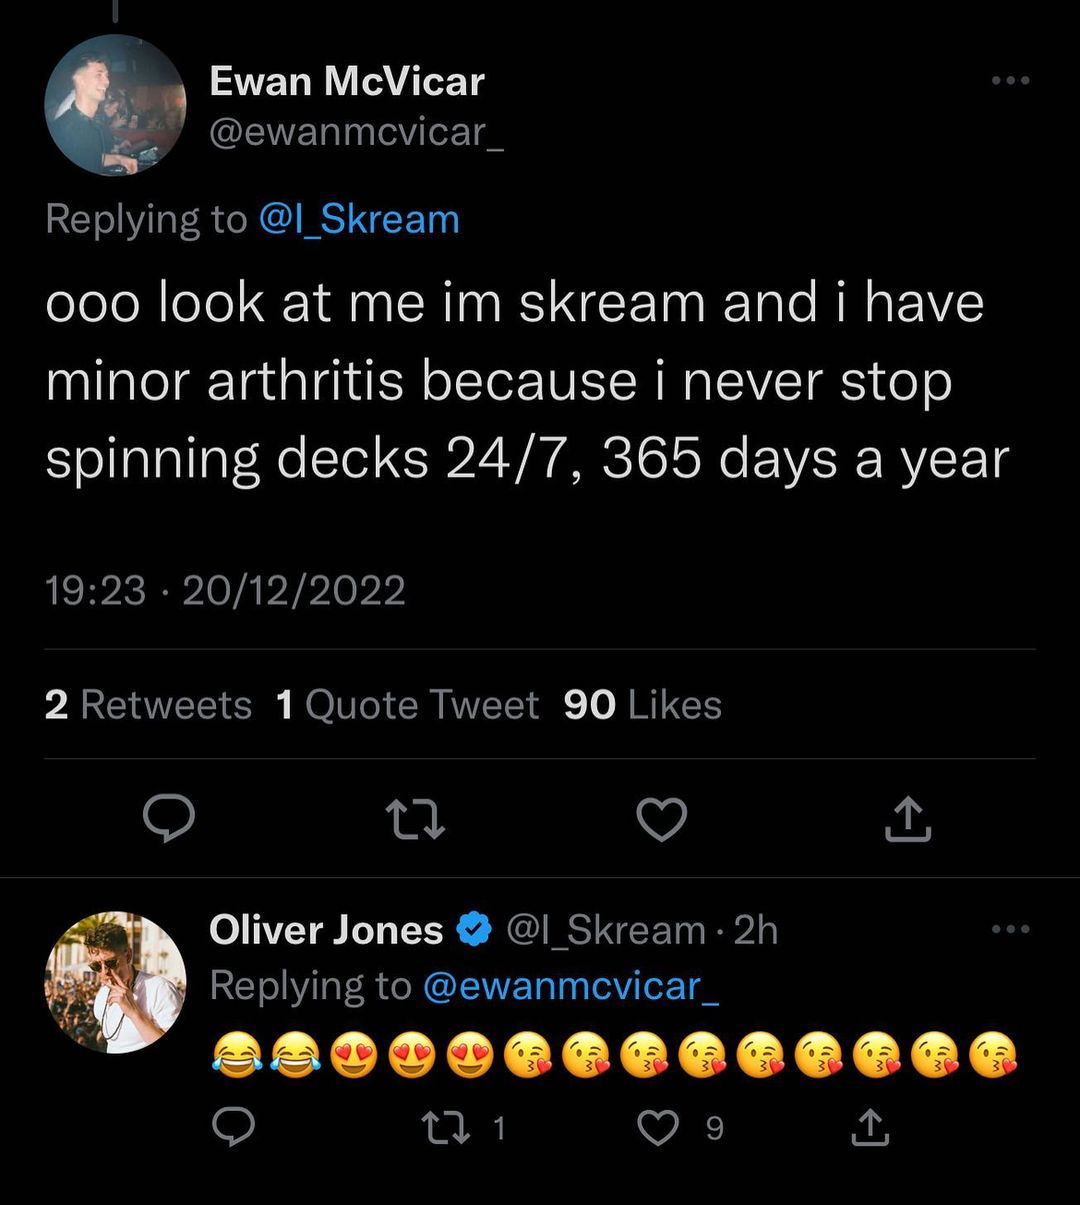This screenshot has height=1205, width=1080.
Task: Like Ewan McVicar's main tweet
Action: click(x=662, y=820)
